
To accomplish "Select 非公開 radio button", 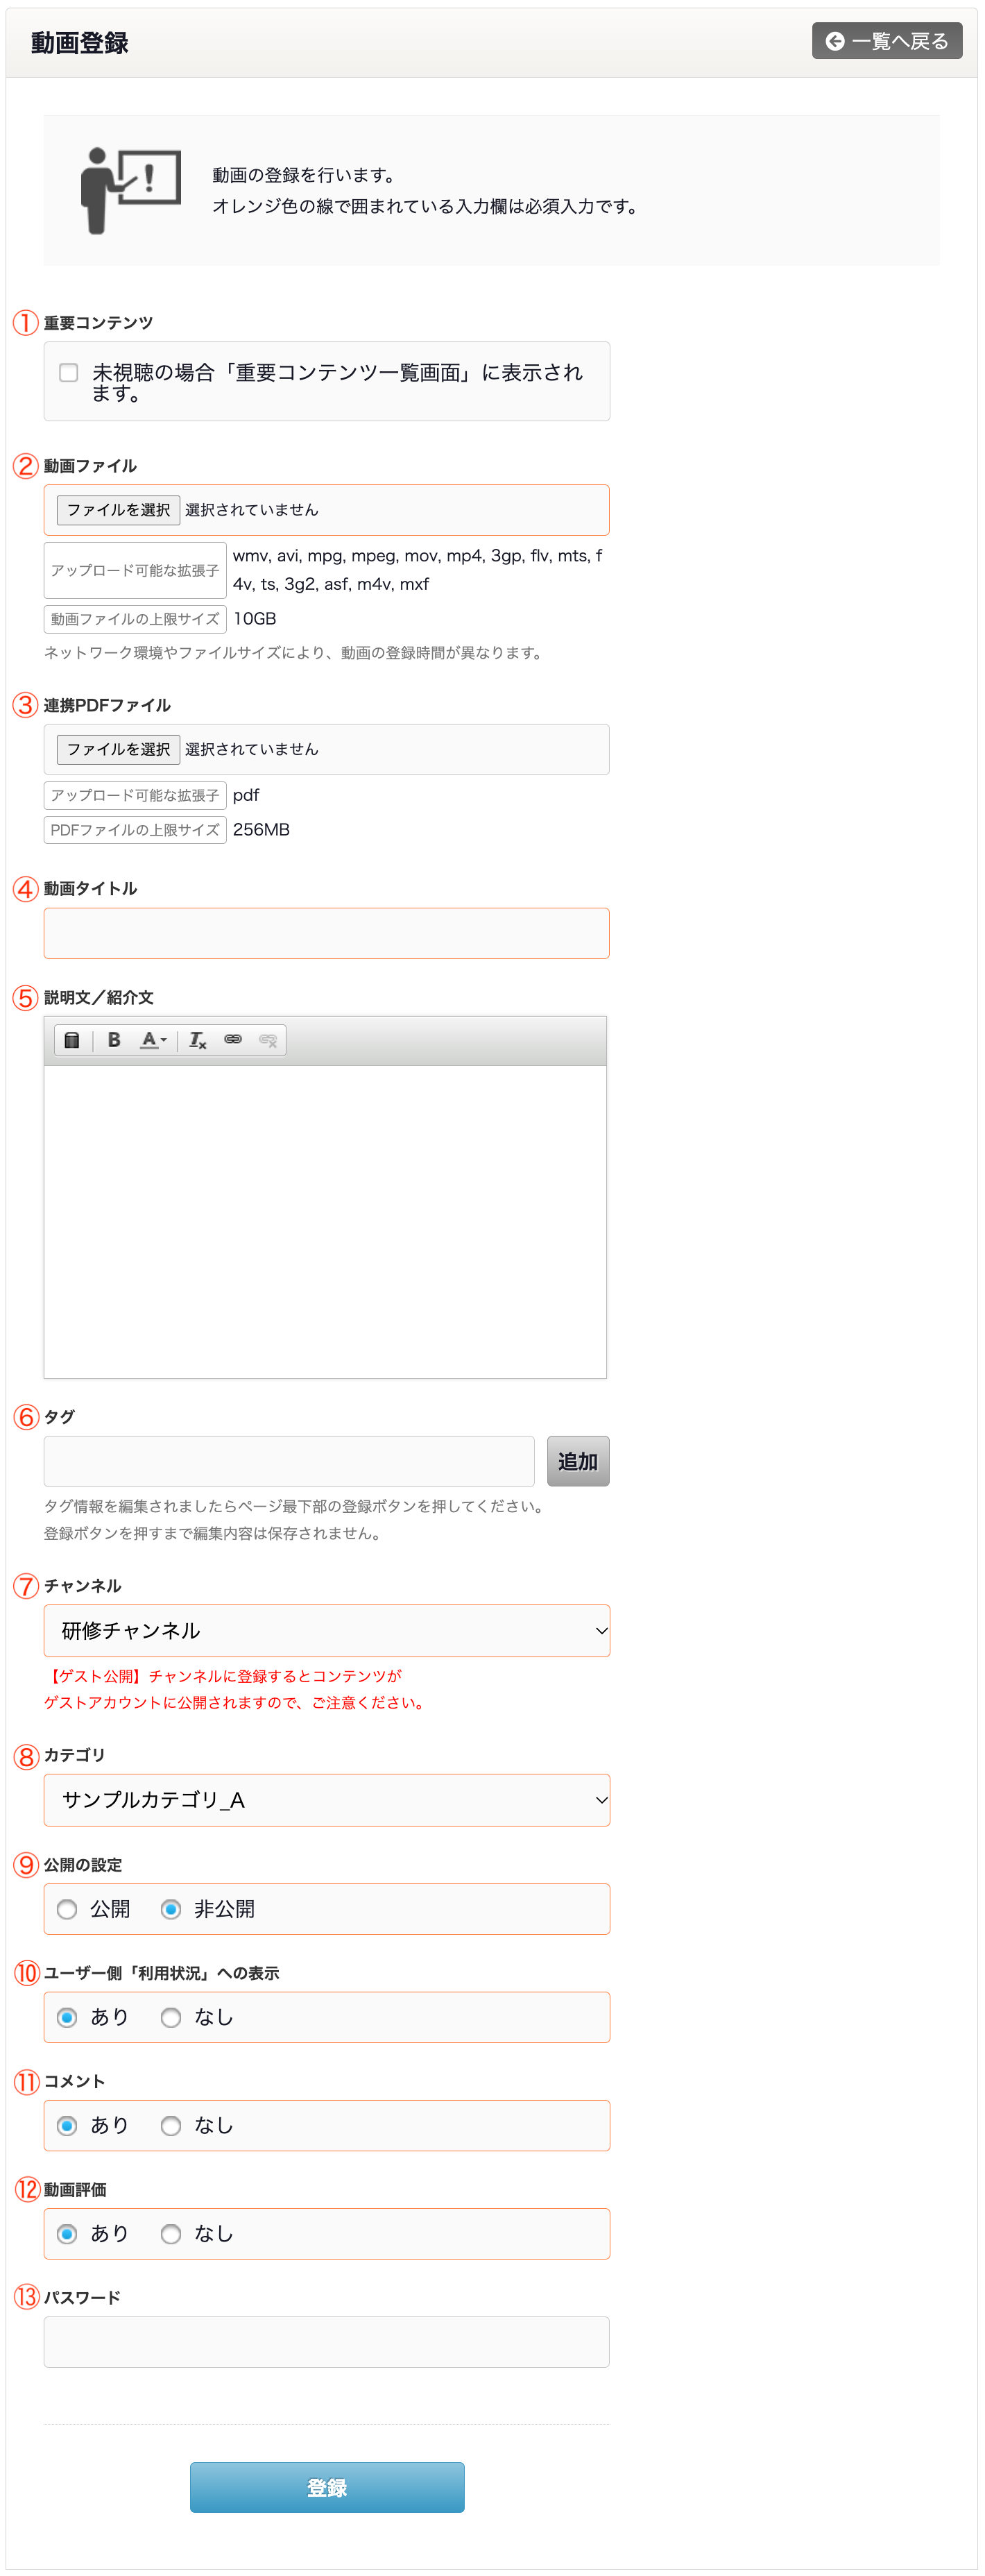I will point(171,1909).
